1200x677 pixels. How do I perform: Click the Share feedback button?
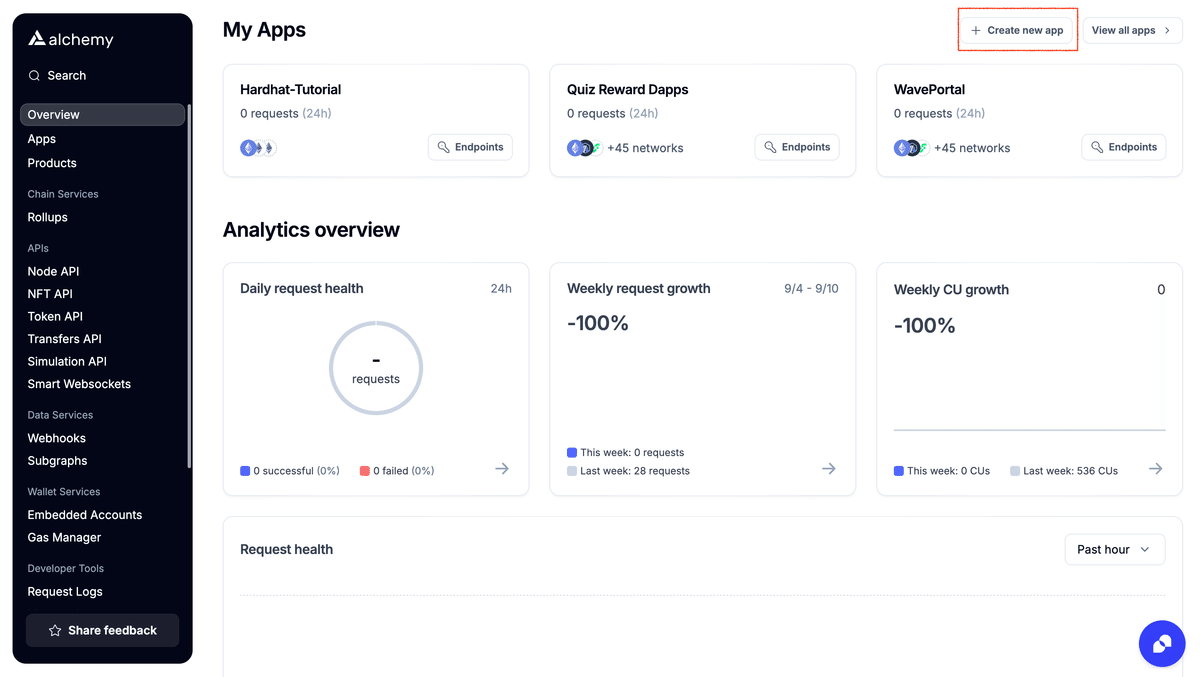103,631
